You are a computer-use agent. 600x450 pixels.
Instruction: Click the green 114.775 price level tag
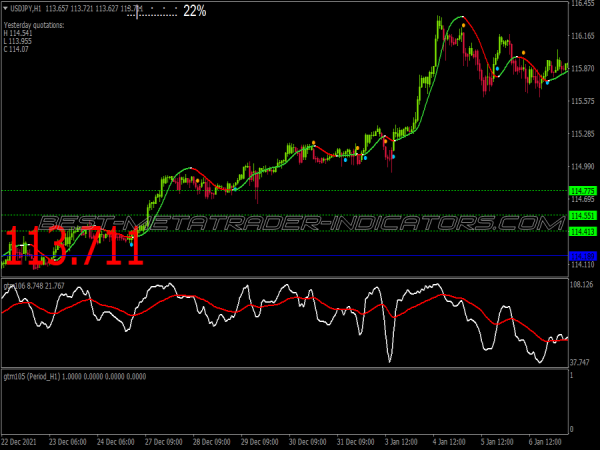(x=582, y=191)
